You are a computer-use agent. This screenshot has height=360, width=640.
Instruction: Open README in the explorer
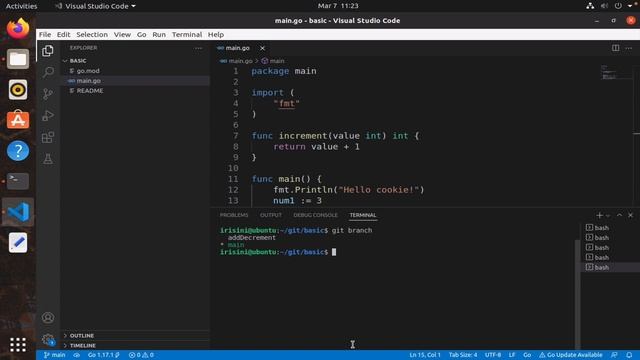point(90,91)
